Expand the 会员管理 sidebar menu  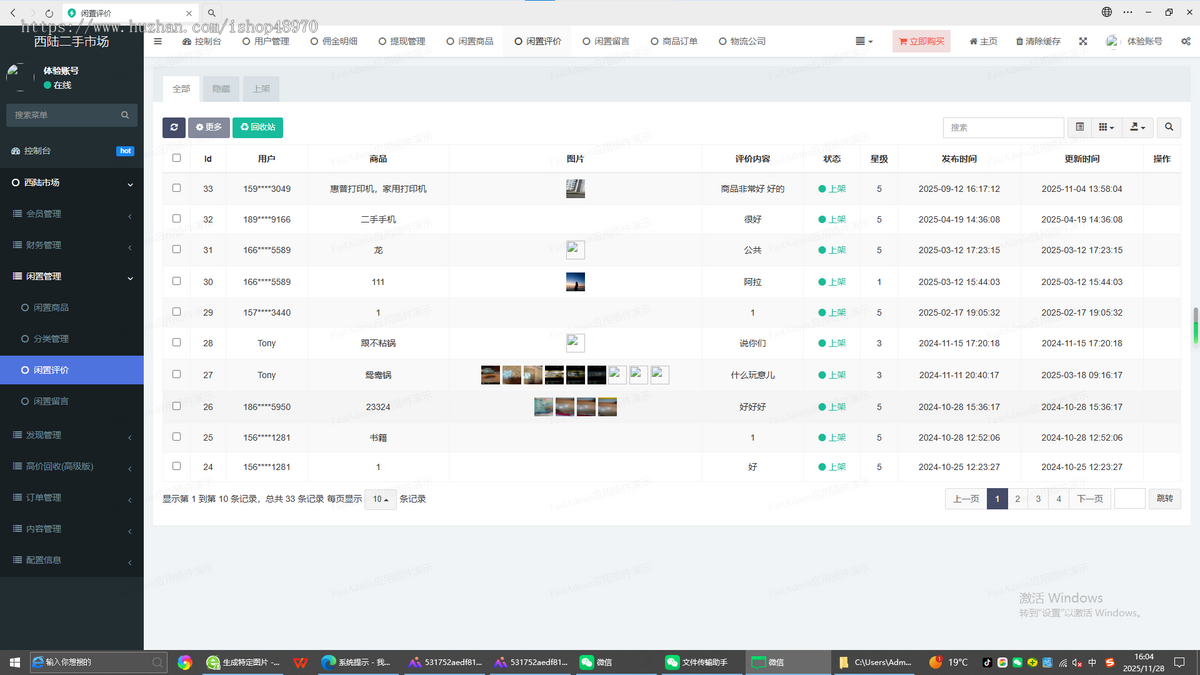[72, 214]
